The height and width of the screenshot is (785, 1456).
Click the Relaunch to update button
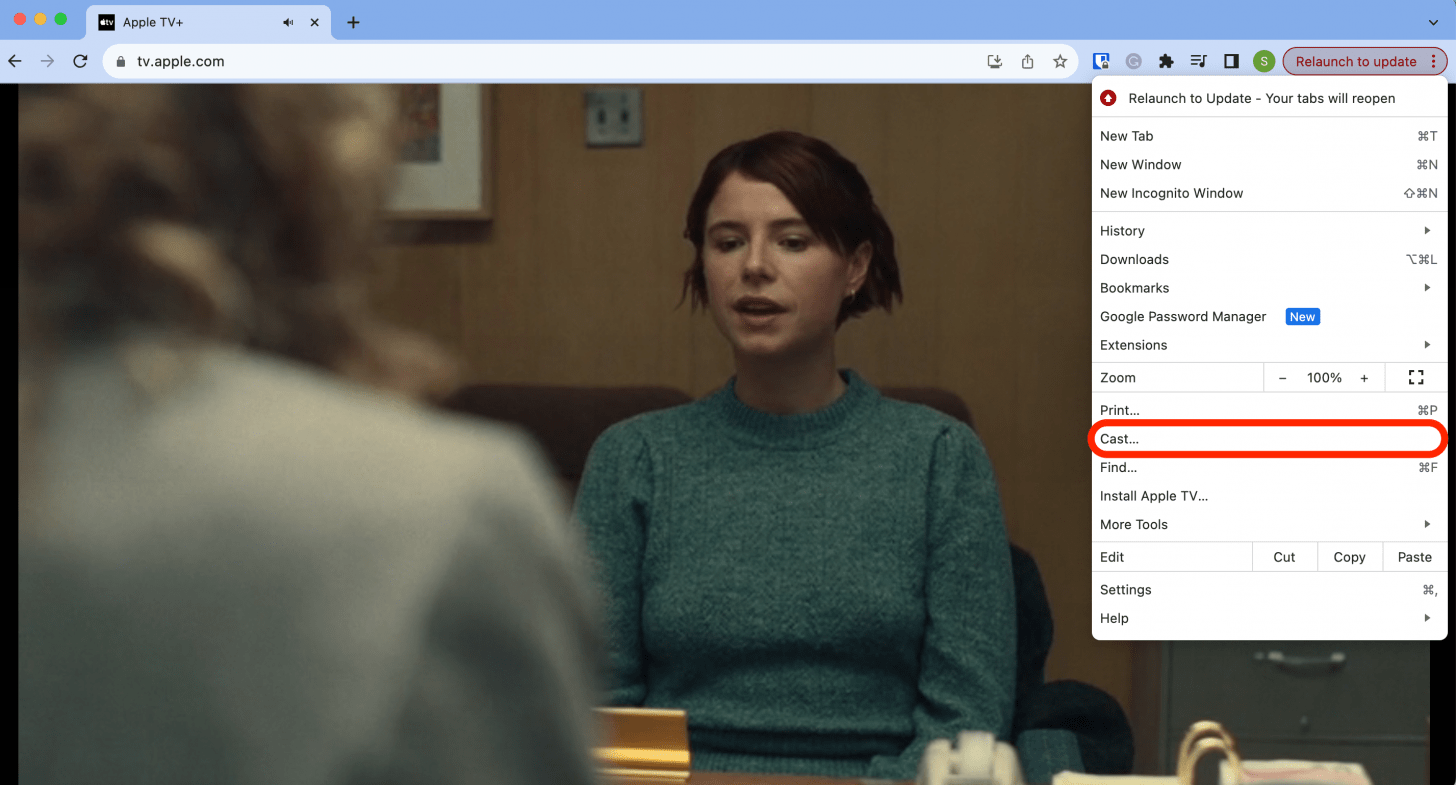[1357, 61]
